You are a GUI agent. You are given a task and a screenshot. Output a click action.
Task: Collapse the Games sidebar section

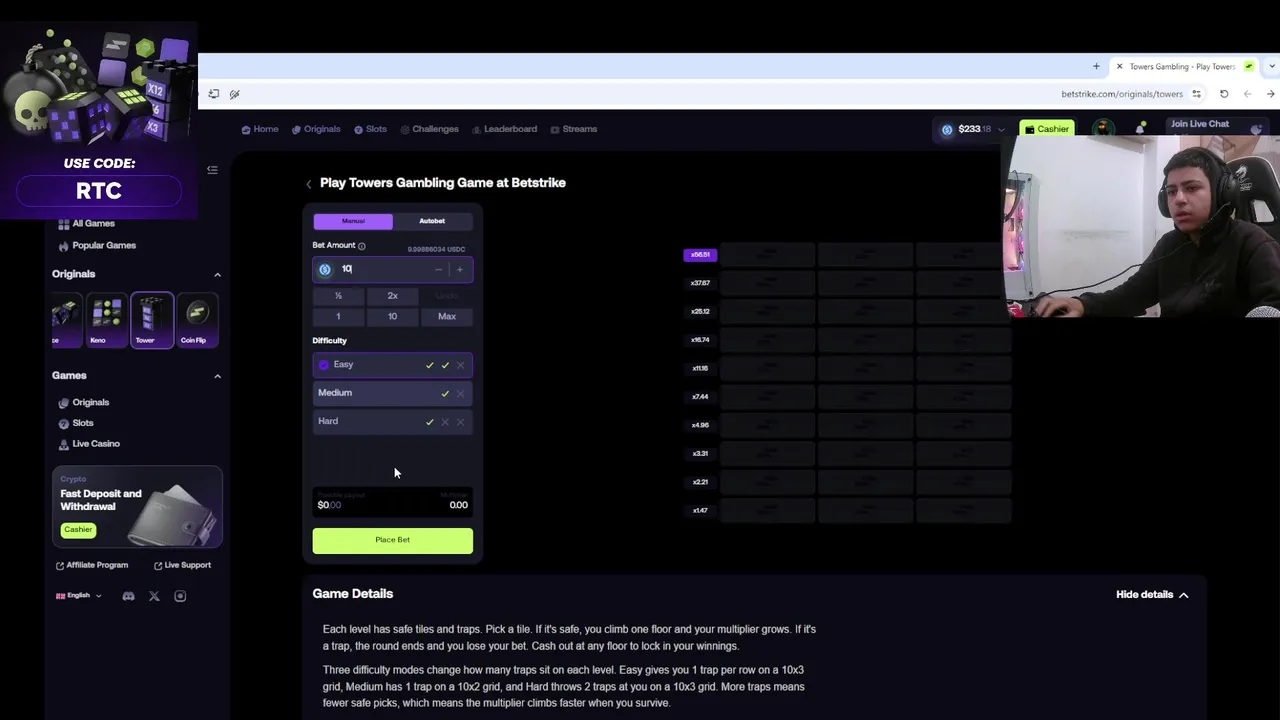[x=217, y=376]
